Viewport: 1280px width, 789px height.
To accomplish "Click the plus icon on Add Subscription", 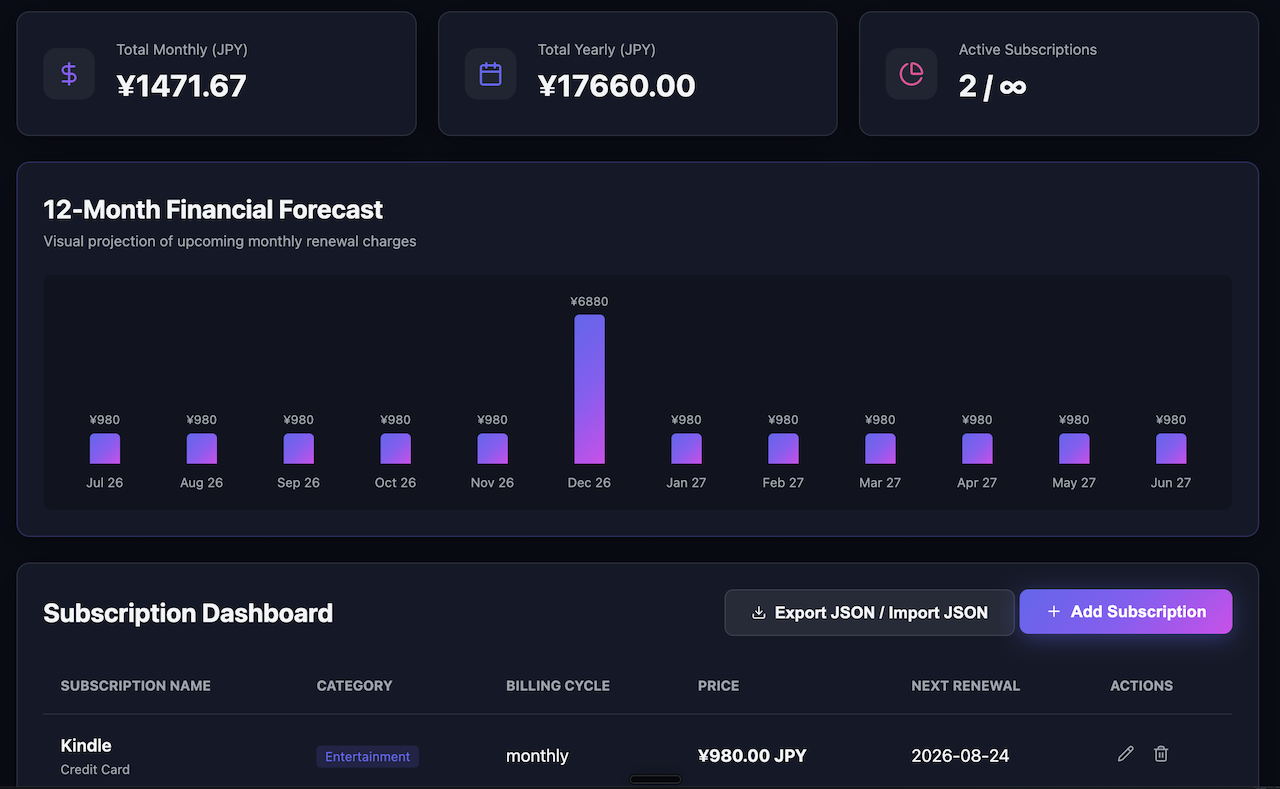I will pos(1053,612).
